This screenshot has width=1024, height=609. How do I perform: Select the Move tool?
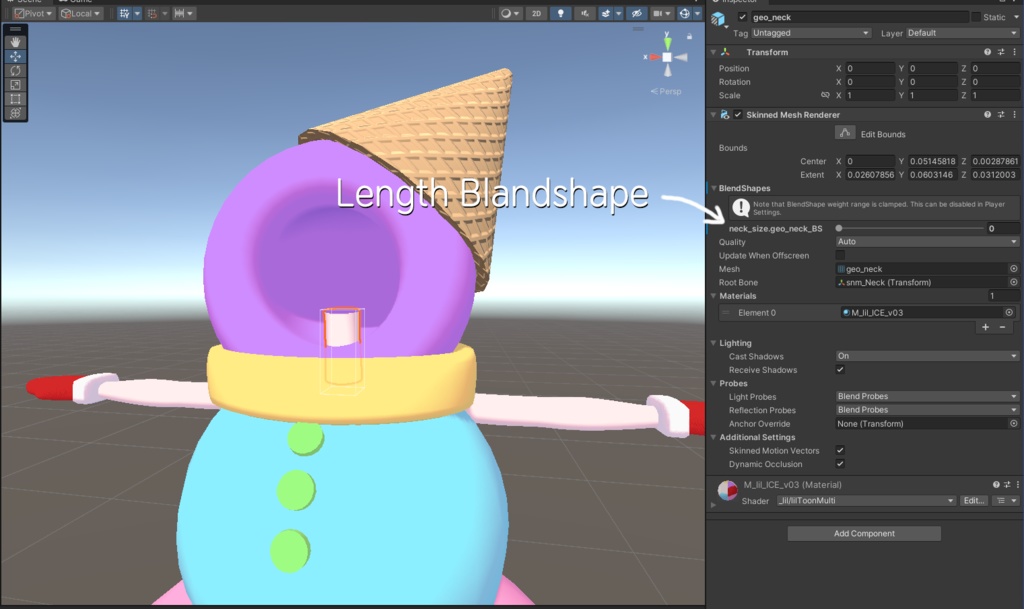(15, 56)
